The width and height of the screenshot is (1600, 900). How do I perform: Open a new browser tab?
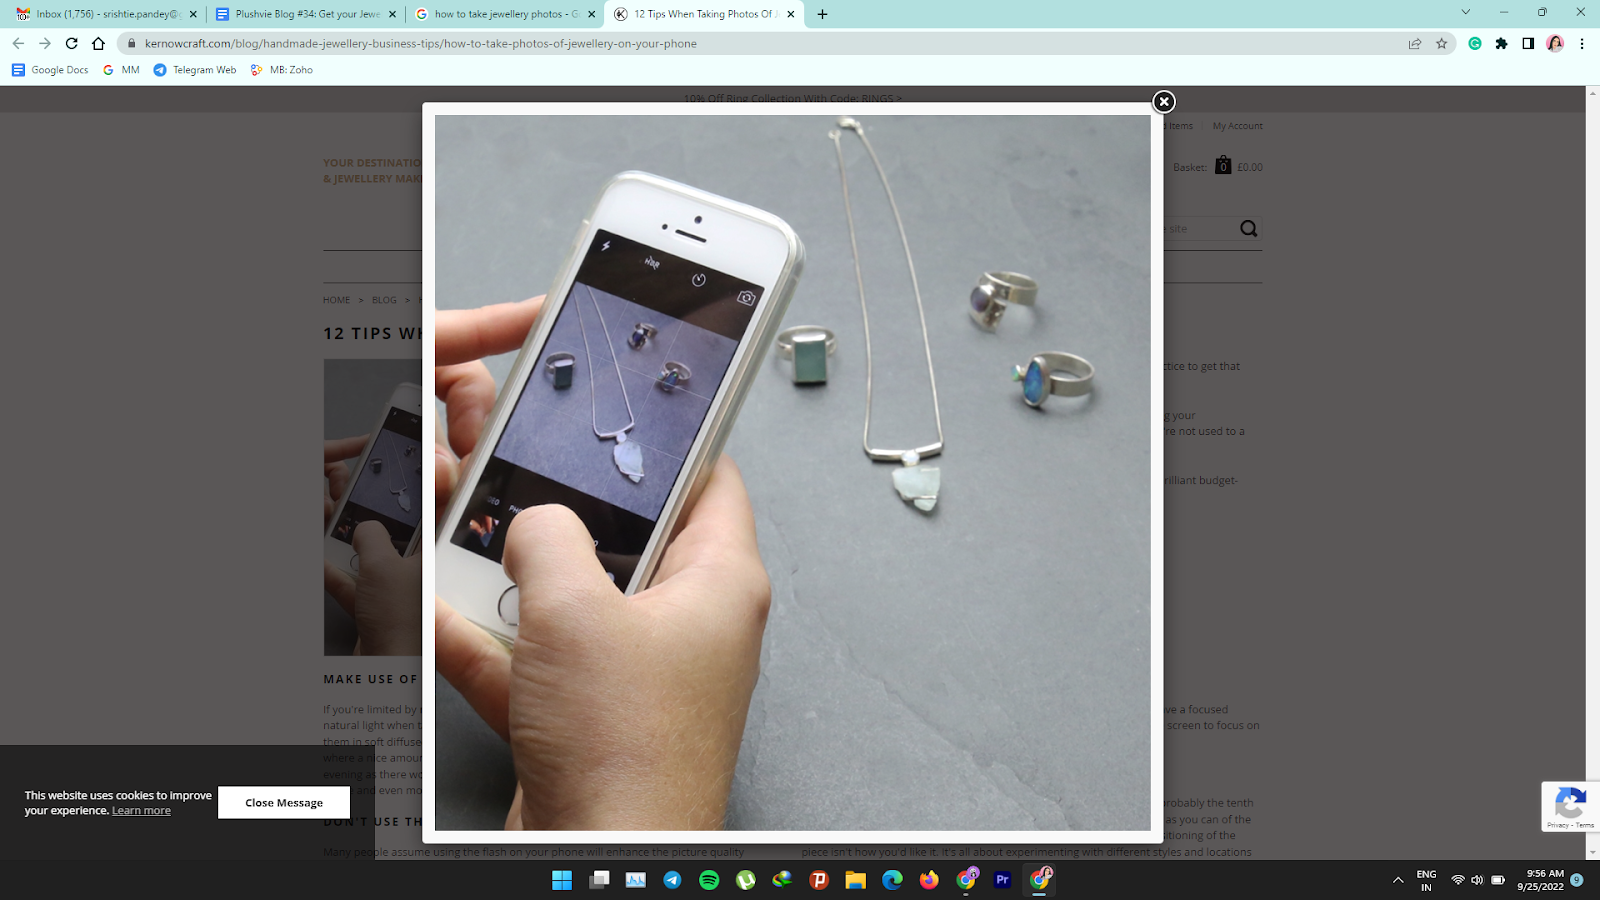[x=822, y=14]
